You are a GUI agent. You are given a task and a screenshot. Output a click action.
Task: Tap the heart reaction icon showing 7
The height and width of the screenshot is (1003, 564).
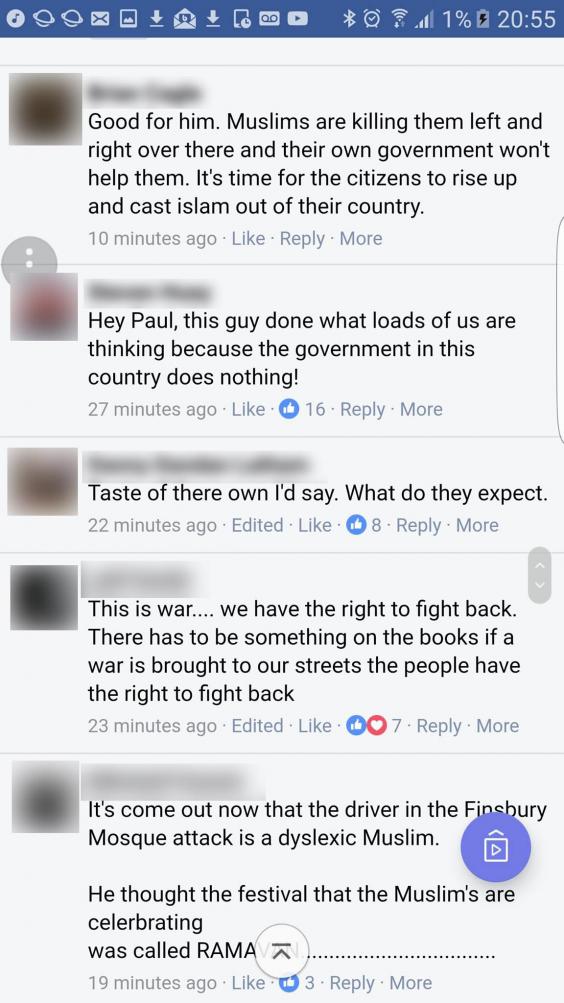coord(377,725)
